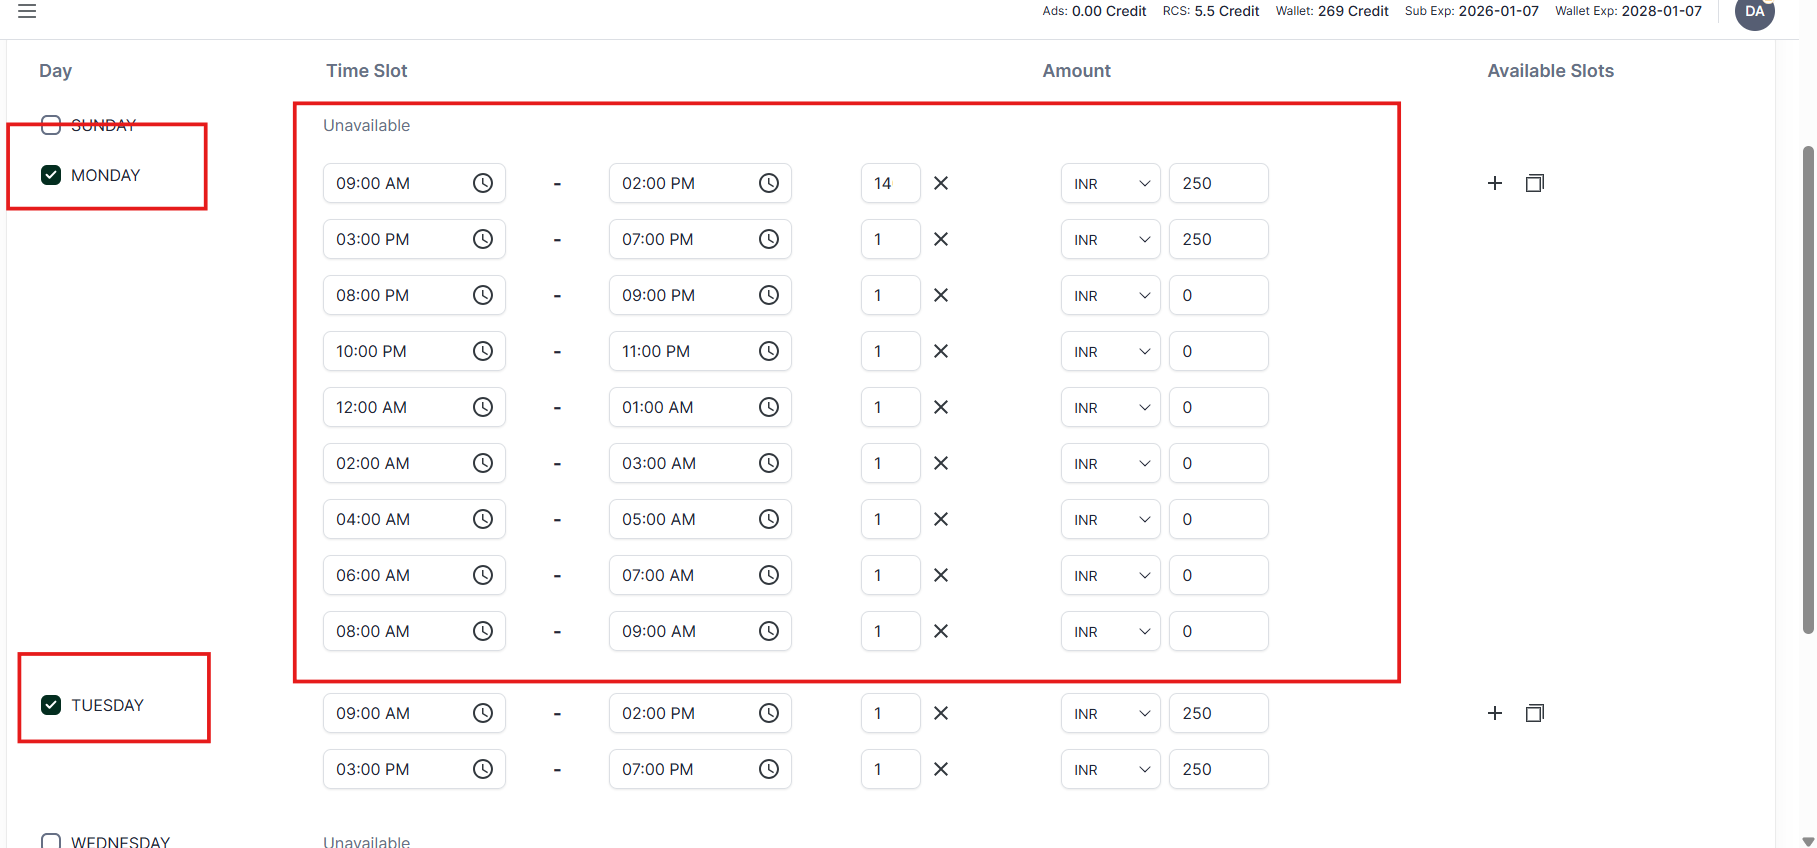Remove the Monday 08:00 PM slot row
The image size is (1817, 848).
[x=940, y=295]
